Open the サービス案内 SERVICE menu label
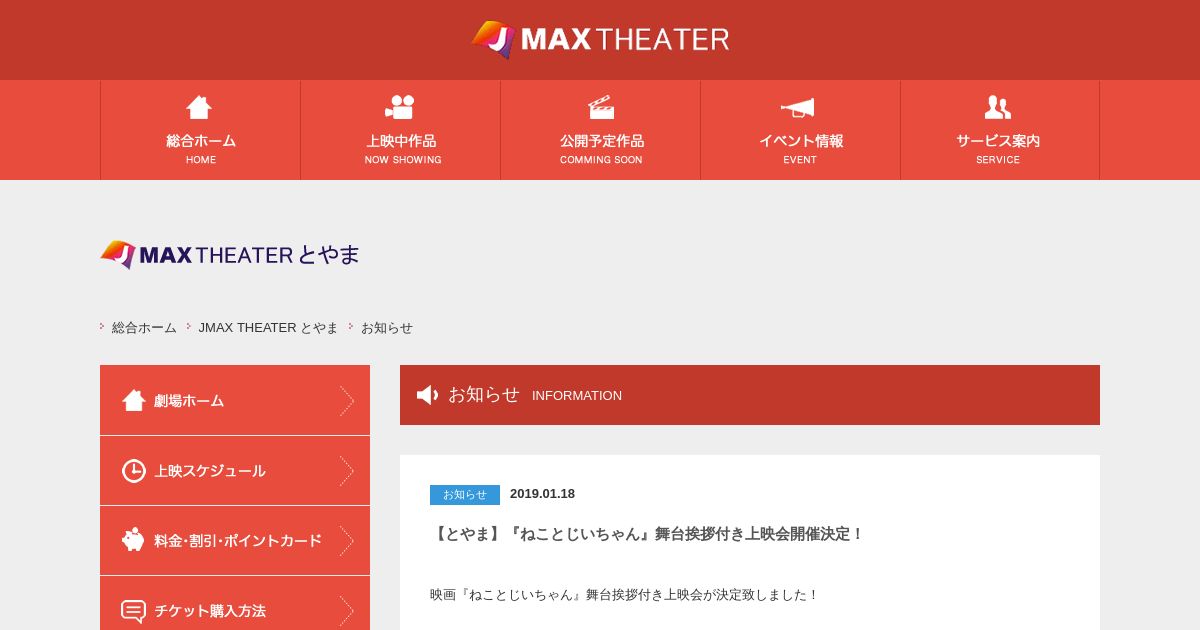This screenshot has width=1200, height=630. [x=998, y=148]
